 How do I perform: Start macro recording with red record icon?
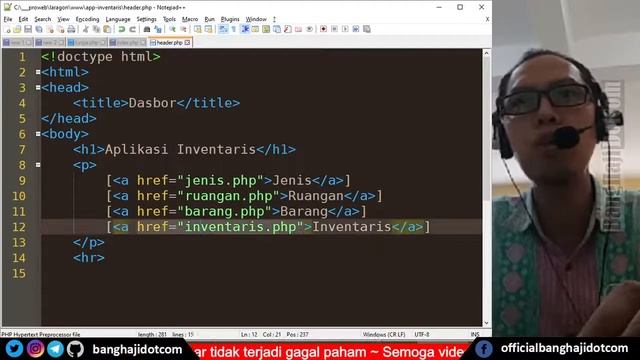coord(323,29)
